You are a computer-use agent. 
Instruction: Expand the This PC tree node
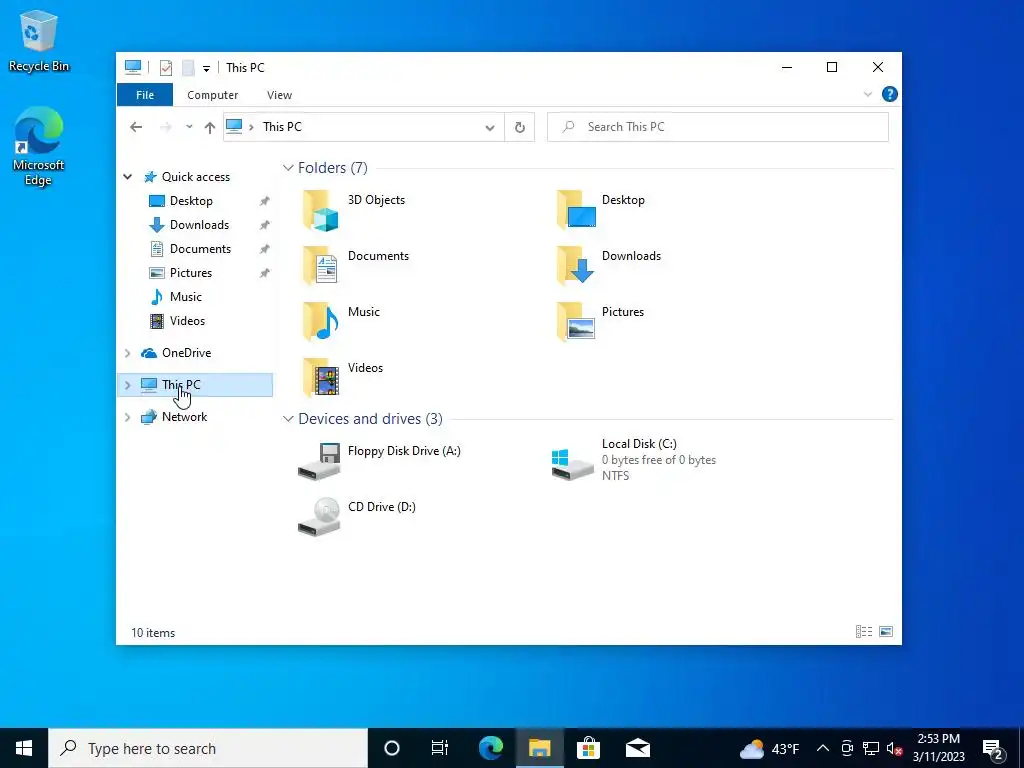pyautogui.click(x=128, y=385)
